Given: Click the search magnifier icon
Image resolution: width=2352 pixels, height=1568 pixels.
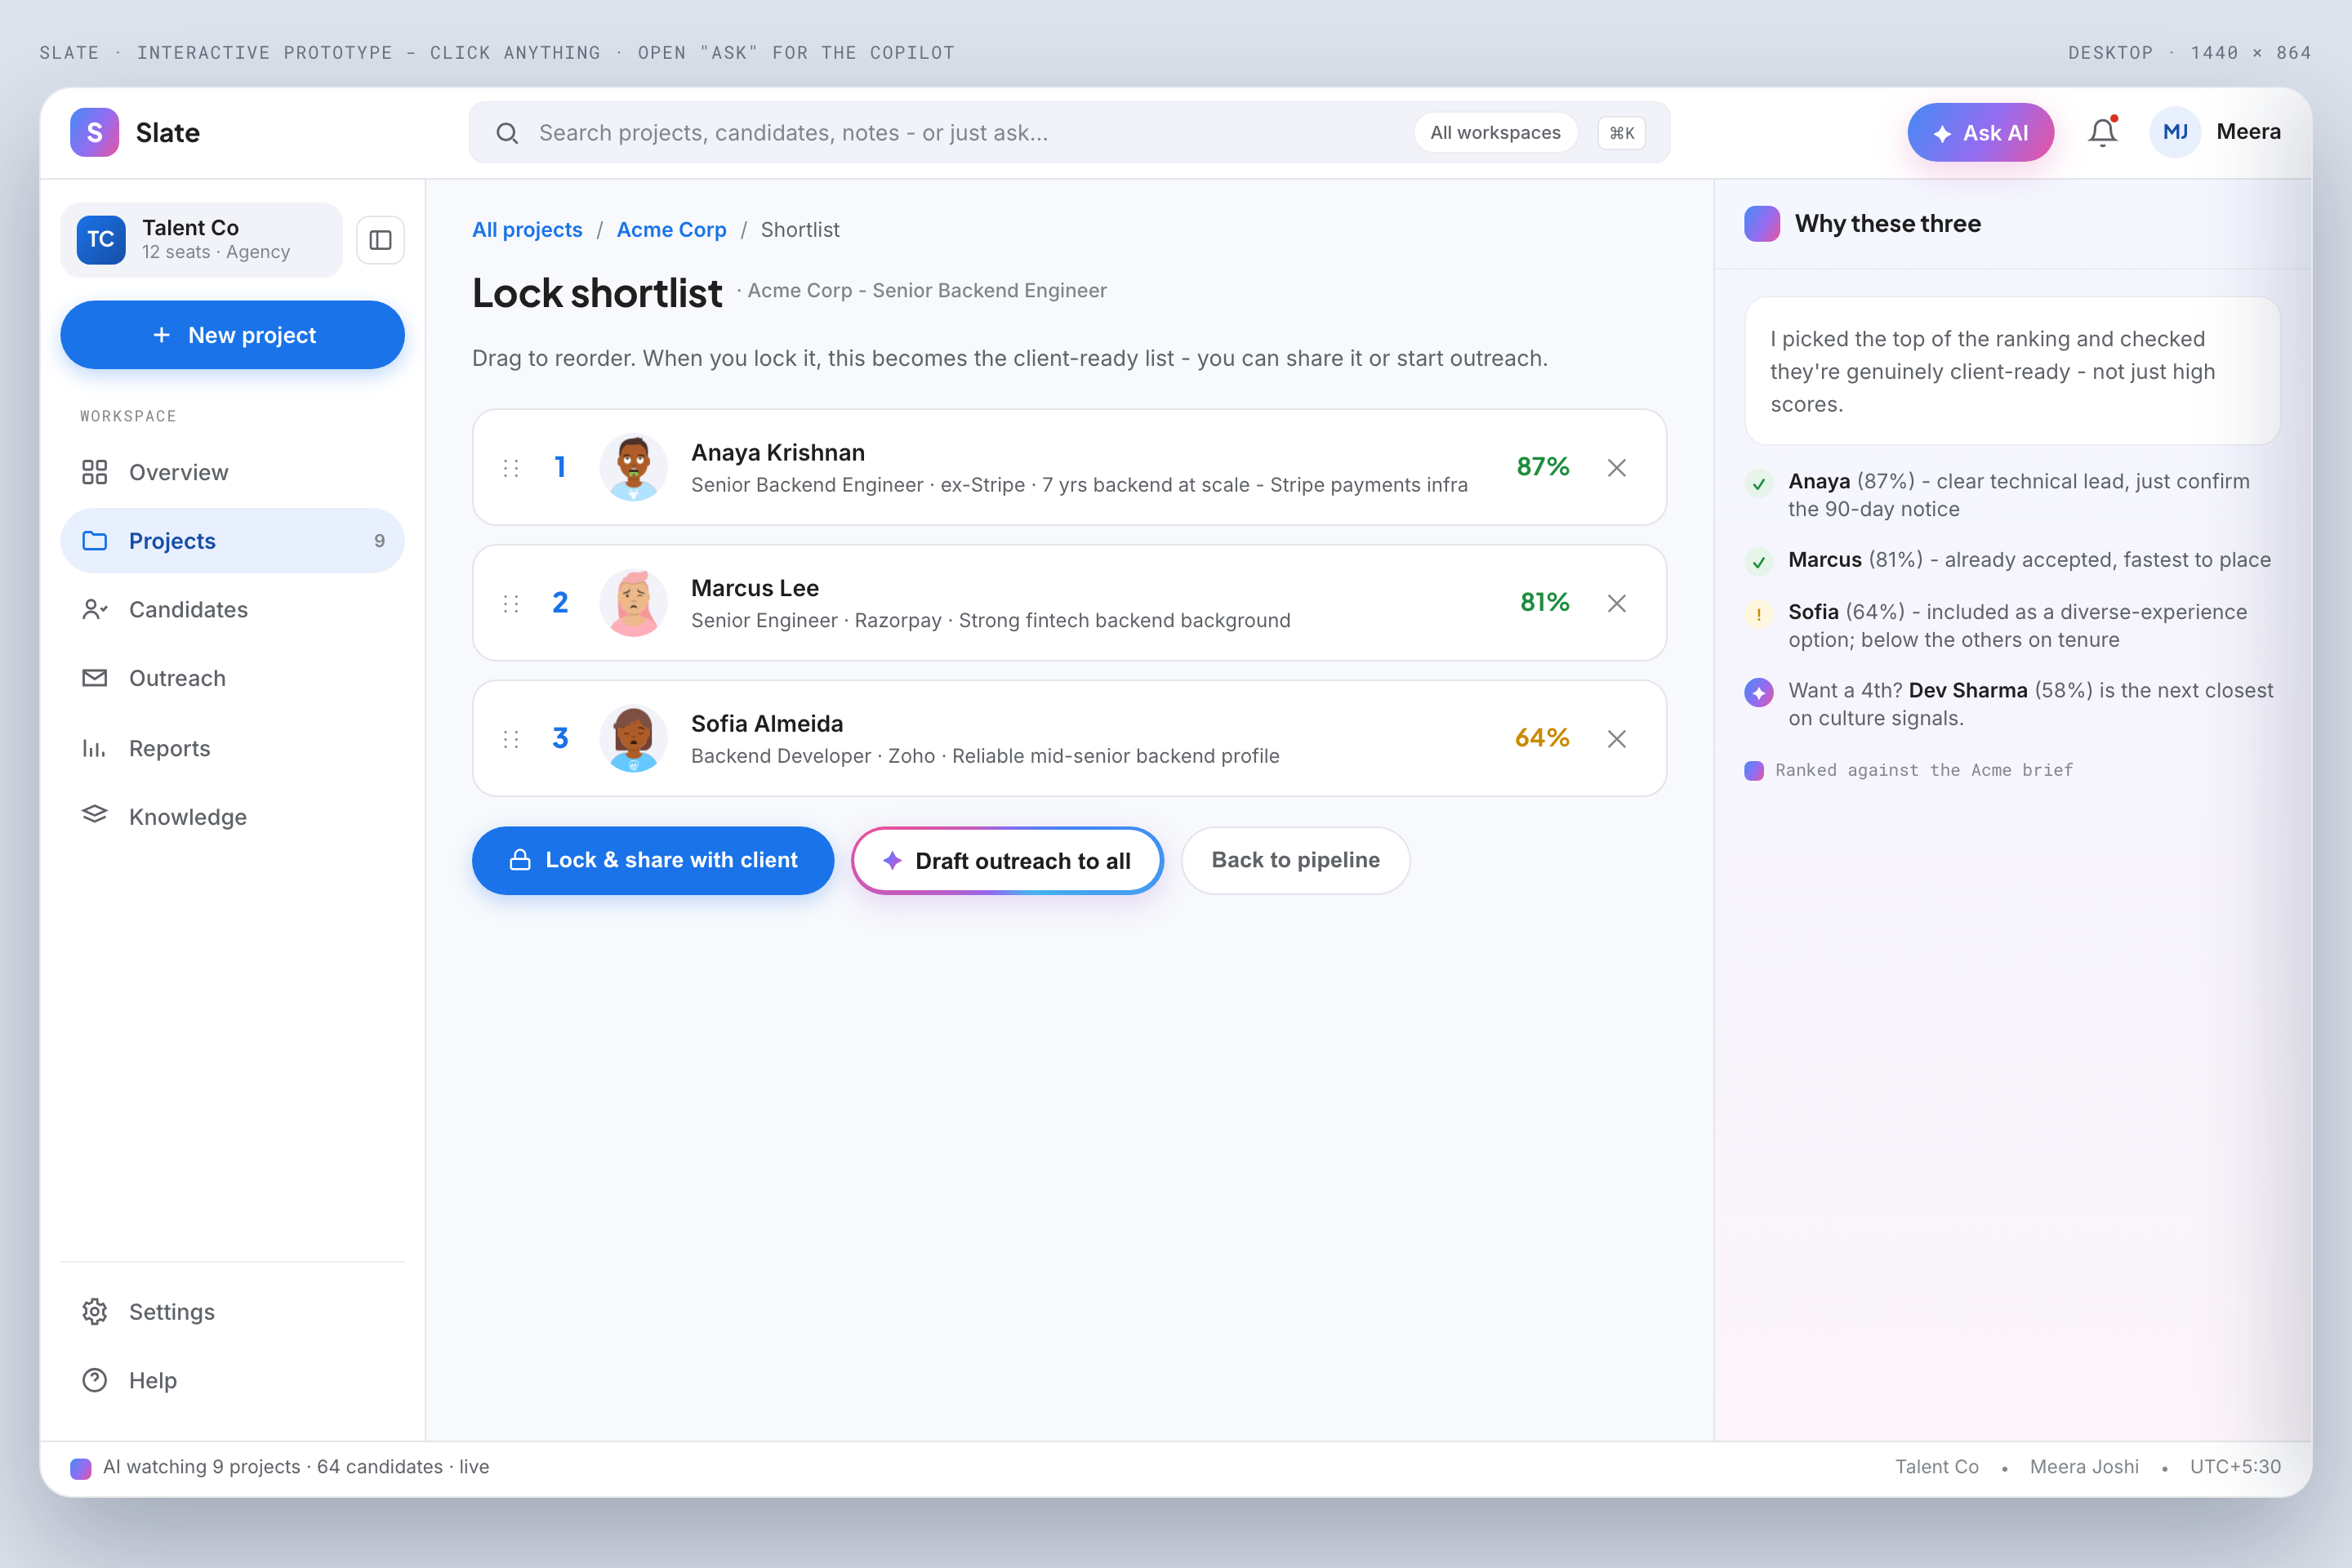Looking at the screenshot, I should pos(507,133).
